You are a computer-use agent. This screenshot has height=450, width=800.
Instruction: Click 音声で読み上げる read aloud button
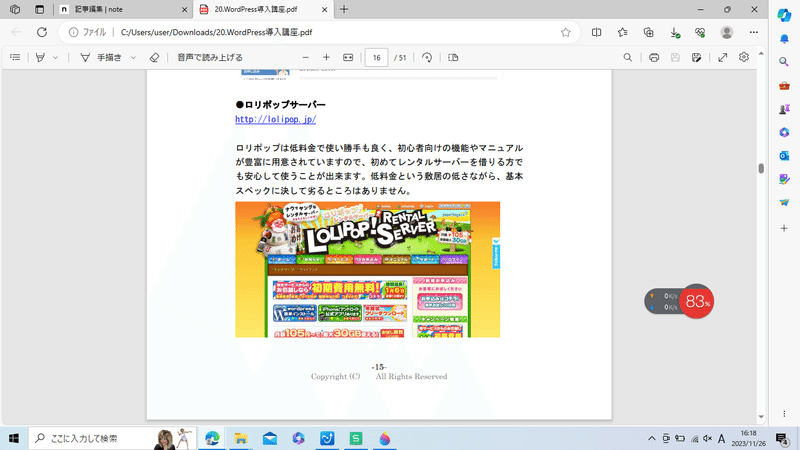(210, 58)
